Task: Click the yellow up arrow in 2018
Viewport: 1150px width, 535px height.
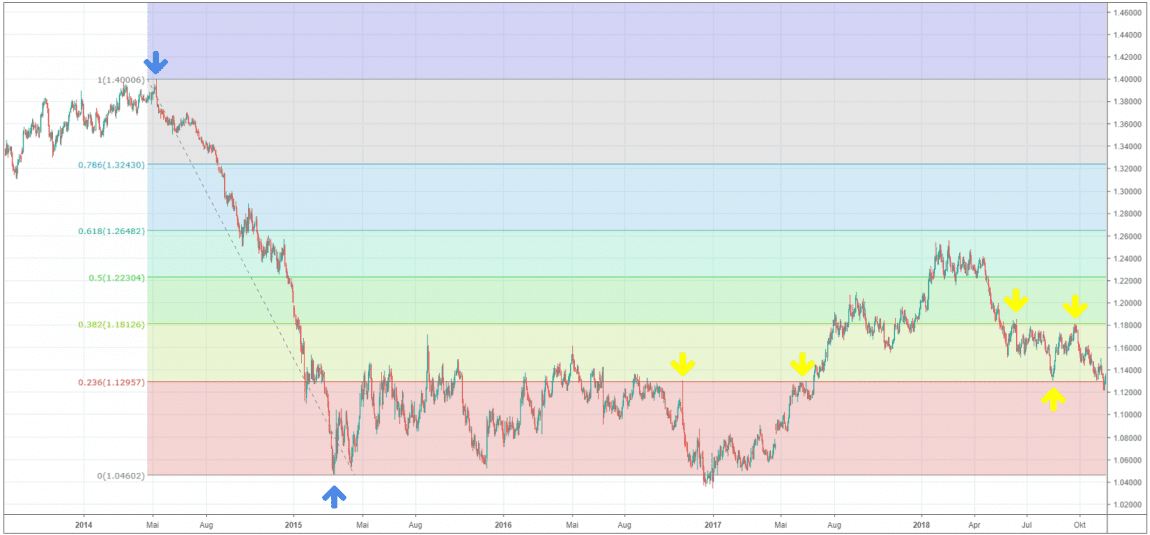Action: [x=1052, y=398]
